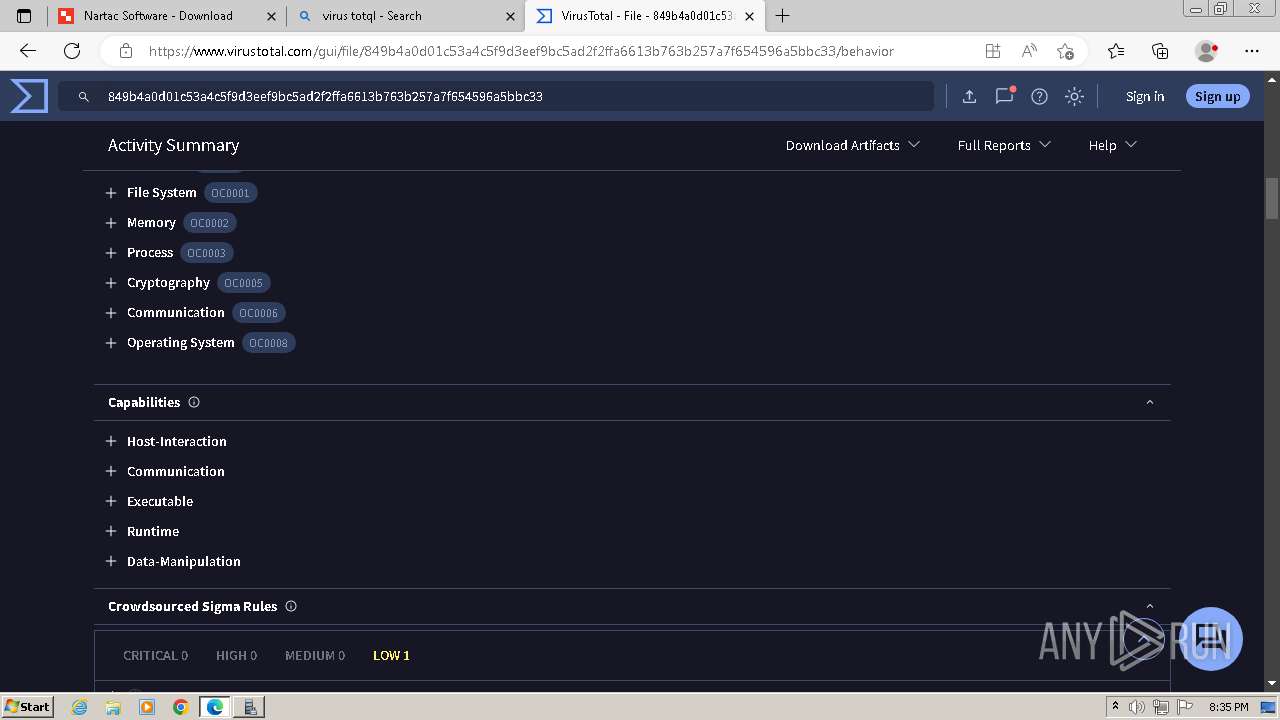
Task: Open the Download Artifacts dropdown
Action: pyautogui.click(x=852, y=145)
